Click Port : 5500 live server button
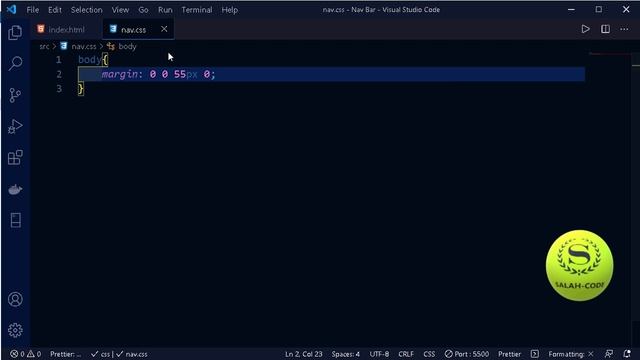The width and height of the screenshot is (640, 360). 467,354
